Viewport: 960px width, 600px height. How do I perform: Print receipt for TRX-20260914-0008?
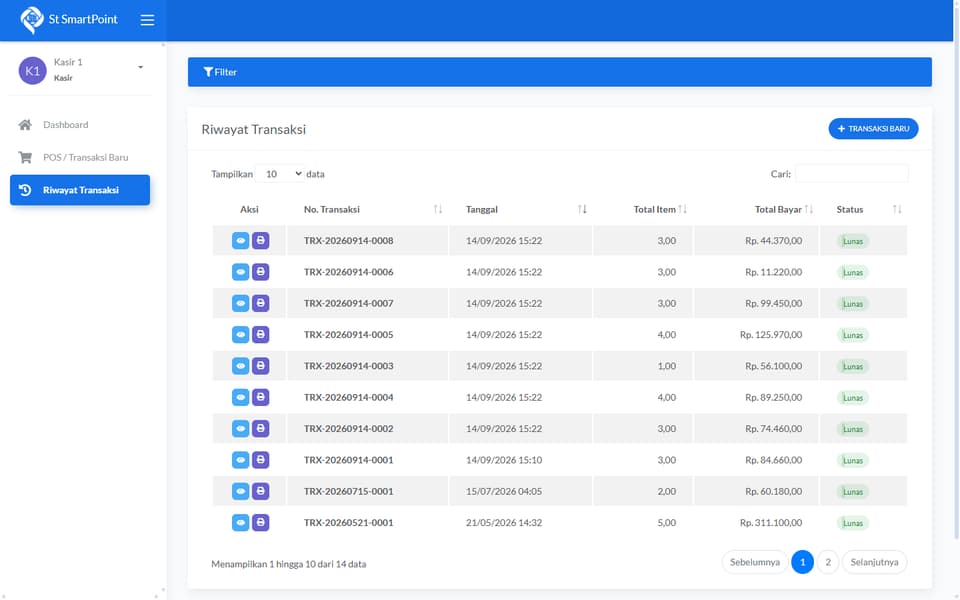pyautogui.click(x=261, y=241)
